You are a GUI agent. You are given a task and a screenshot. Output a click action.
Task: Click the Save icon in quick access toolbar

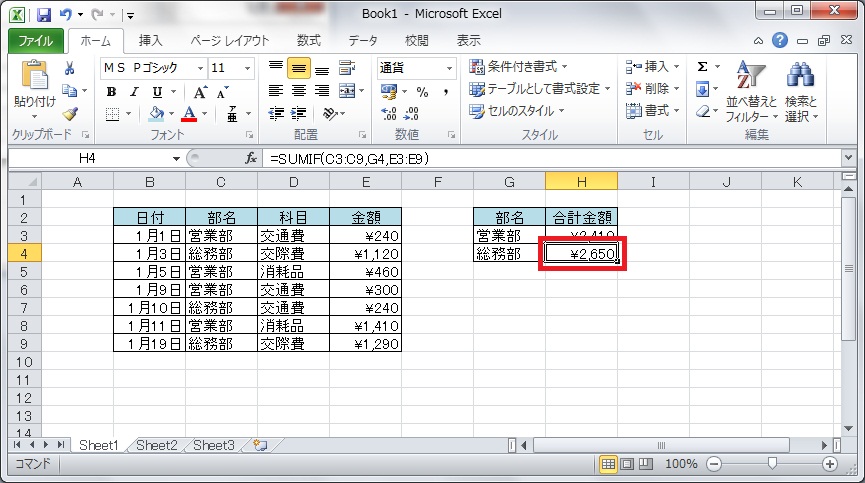tap(44, 14)
